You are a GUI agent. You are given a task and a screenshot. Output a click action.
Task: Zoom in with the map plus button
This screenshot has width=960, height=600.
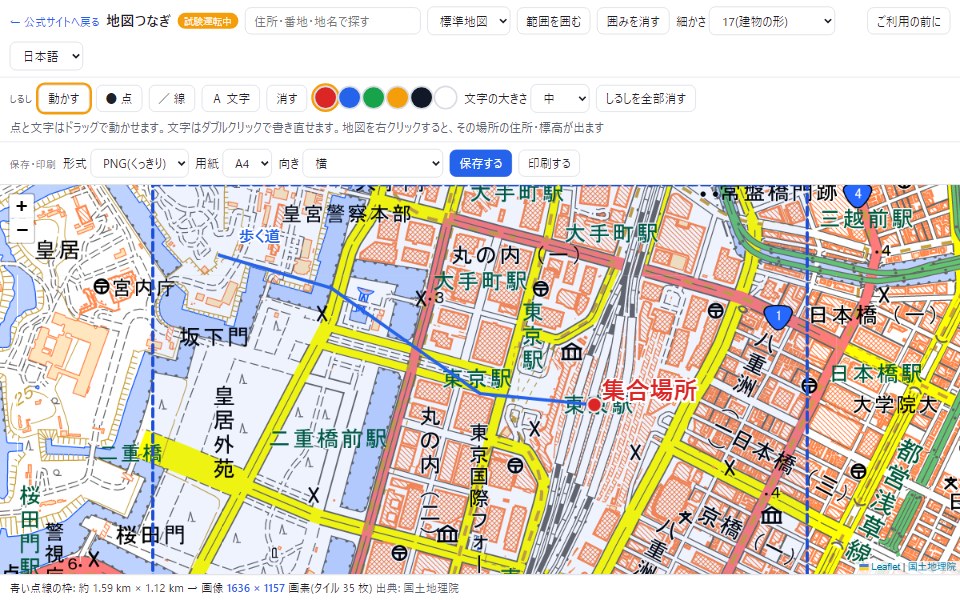[x=22, y=206]
